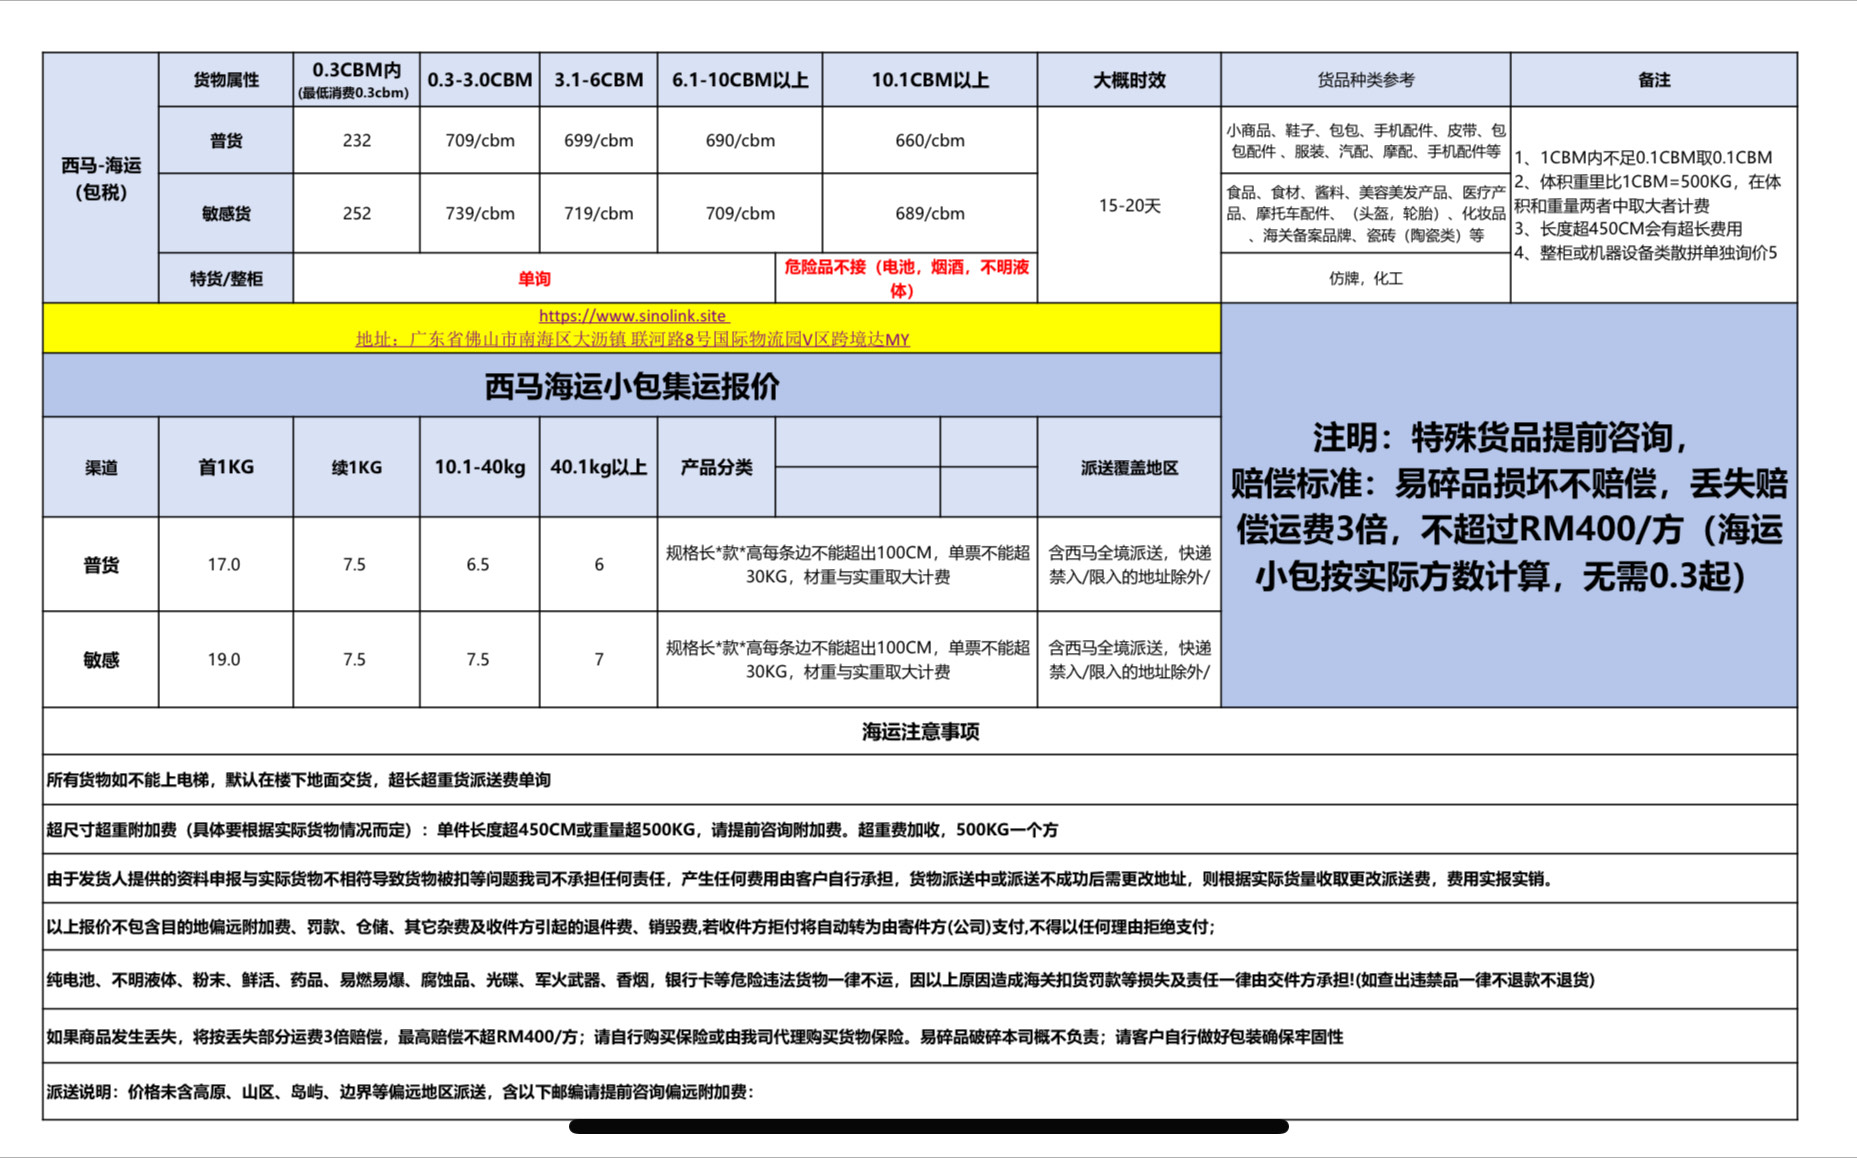This screenshot has width=1857, height=1158.
Task: Click the 敏感货 price cell showing 252
Action: click(x=356, y=213)
